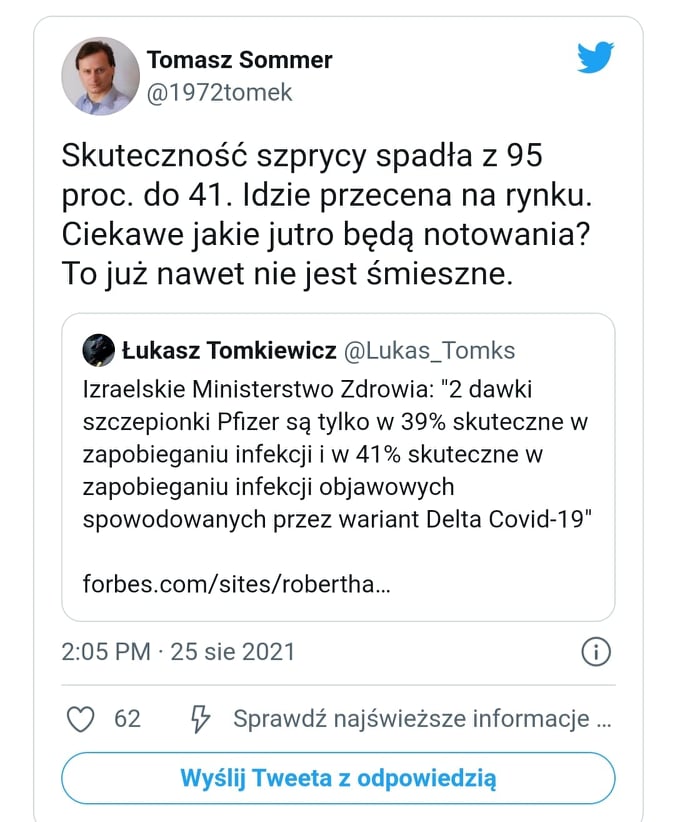Viewport: 675px width, 822px height.
Task: Click the phrase 'To już nawet nie jest śmieszne'
Action: coord(287,272)
